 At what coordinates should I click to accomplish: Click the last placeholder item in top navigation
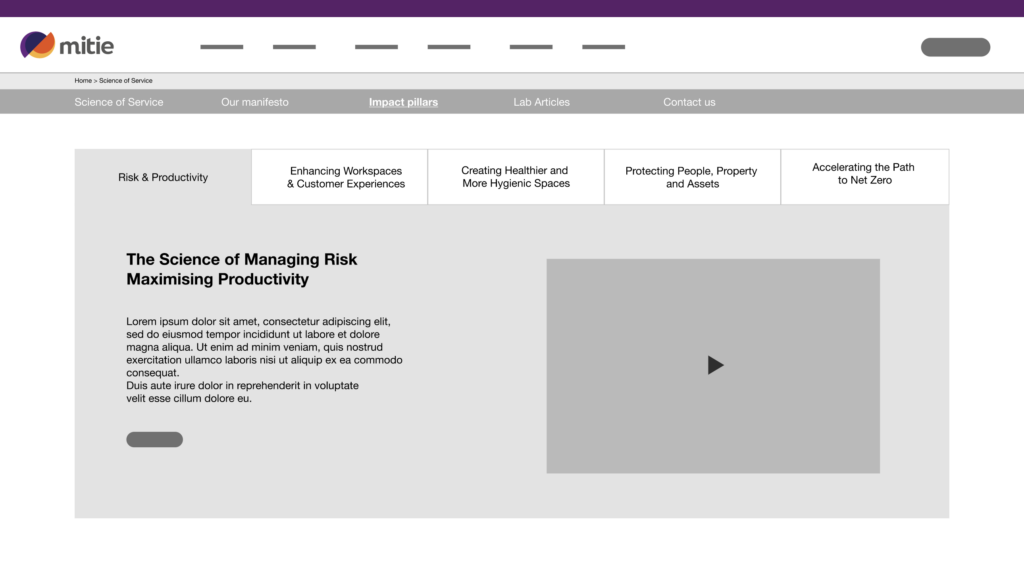[x=603, y=47]
